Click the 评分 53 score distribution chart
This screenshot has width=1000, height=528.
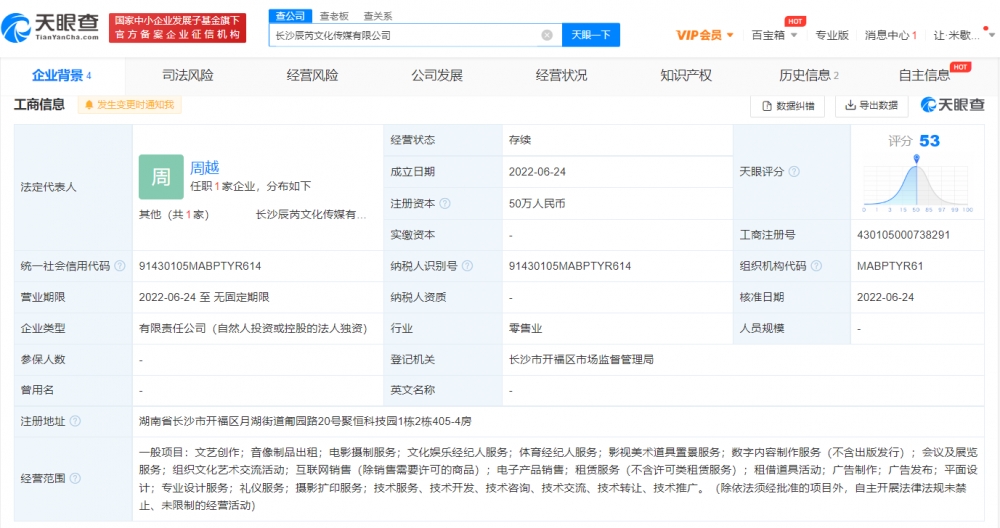coord(917,184)
